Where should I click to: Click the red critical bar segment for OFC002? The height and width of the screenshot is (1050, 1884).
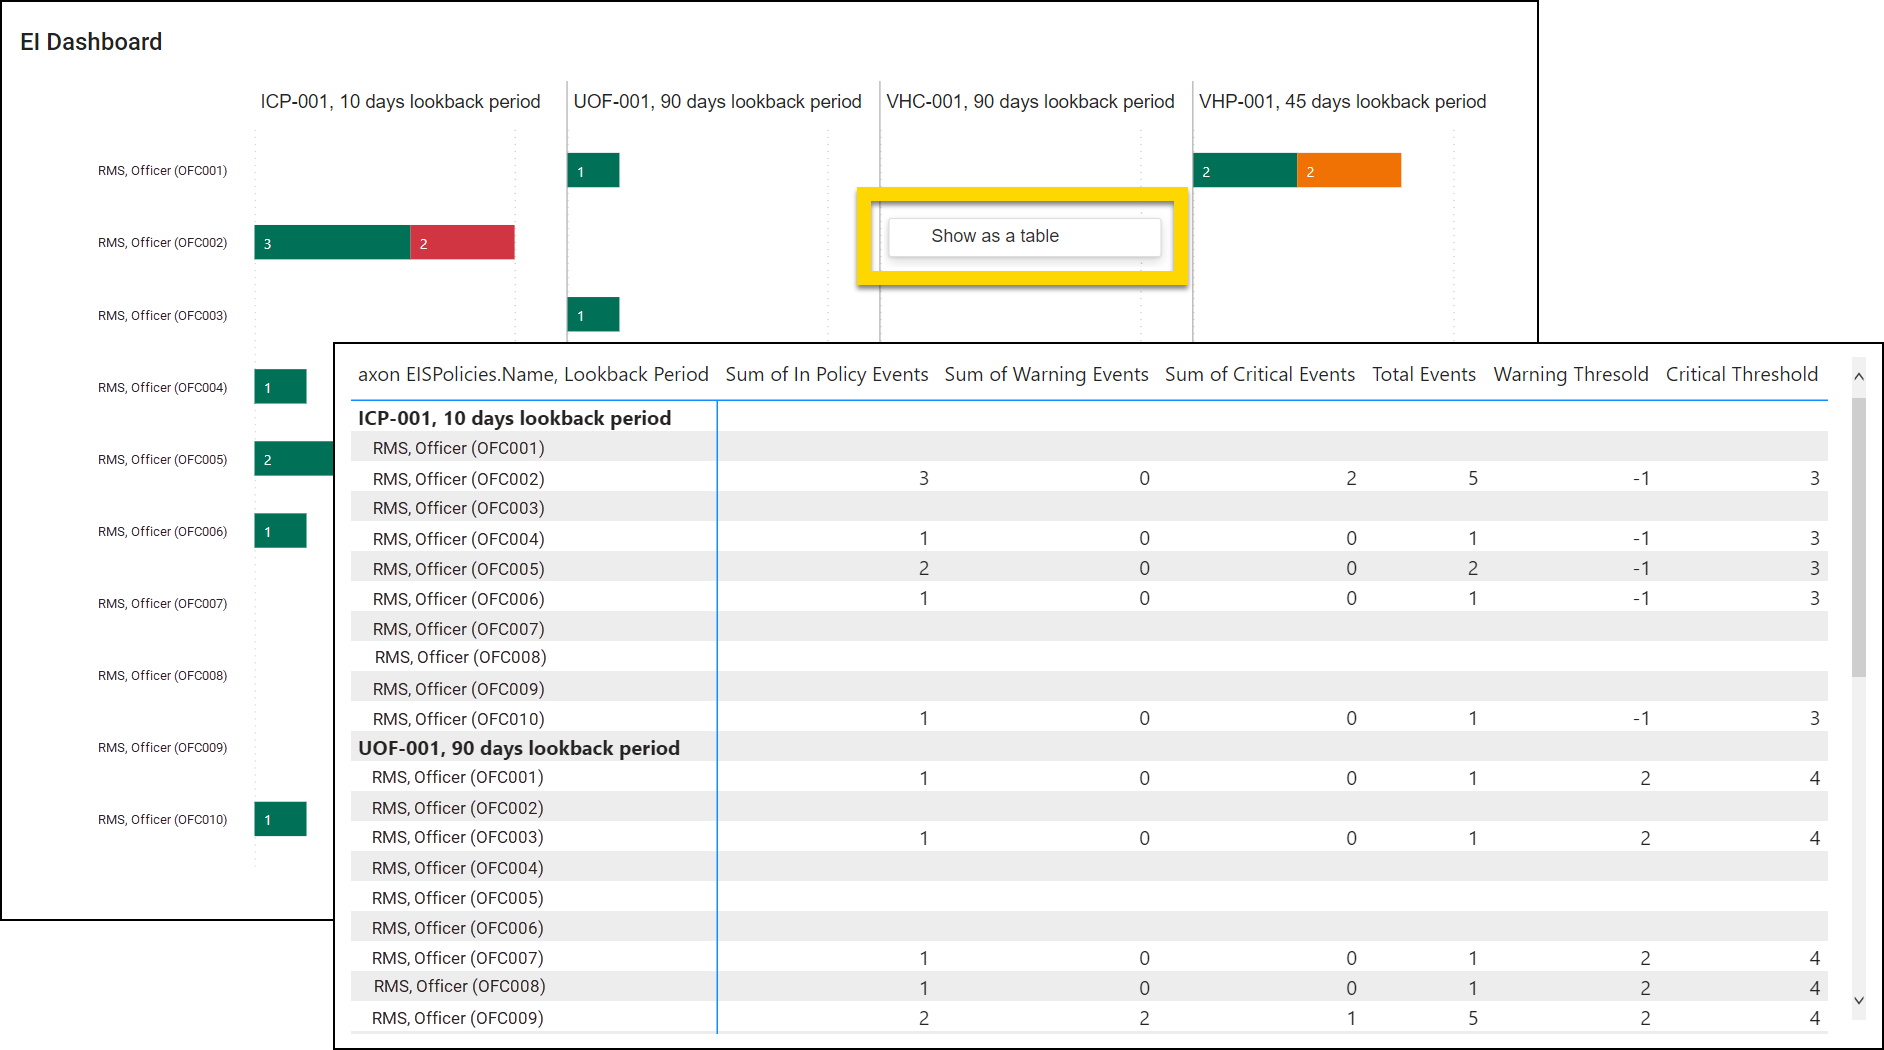pyautogui.click(x=462, y=243)
